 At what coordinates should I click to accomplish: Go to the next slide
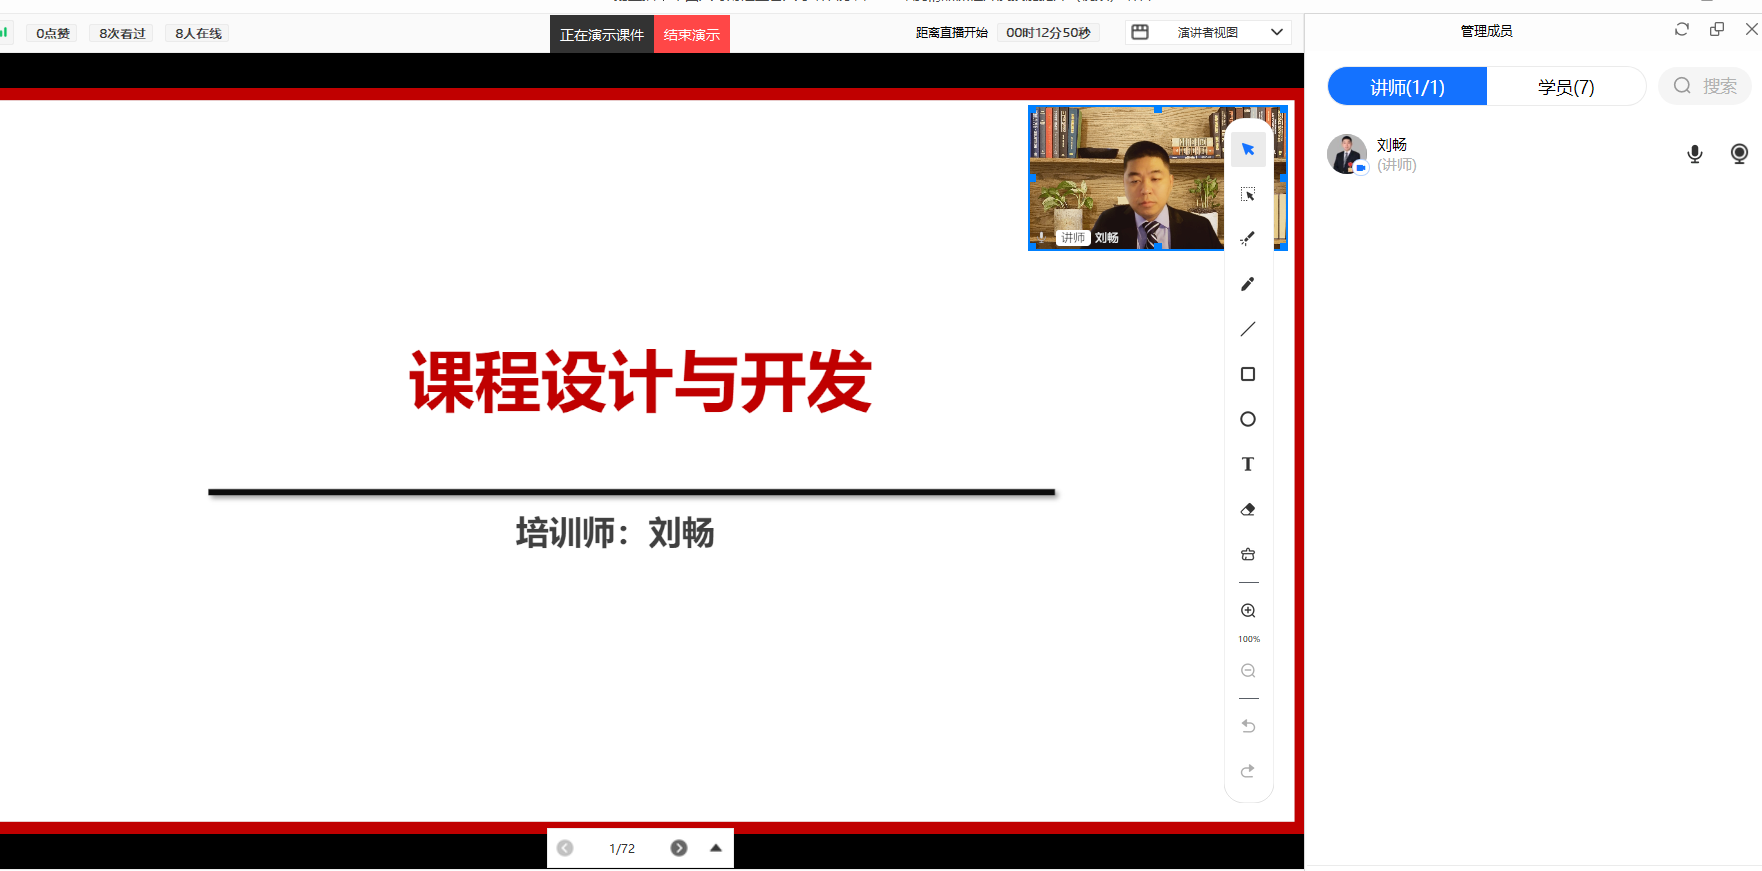(x=679, y=848)
